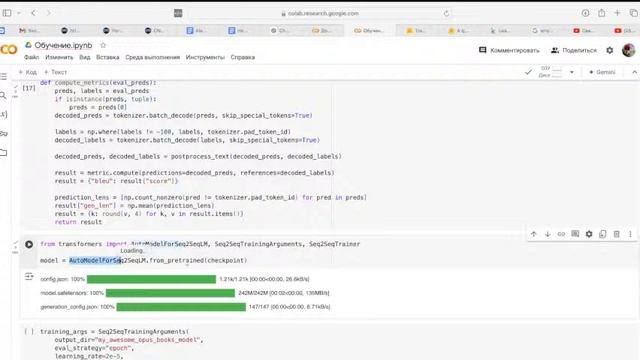Open more cell actions menu
Image resolution: width=640 pixels, height=360 pixels.
point(630,234)
